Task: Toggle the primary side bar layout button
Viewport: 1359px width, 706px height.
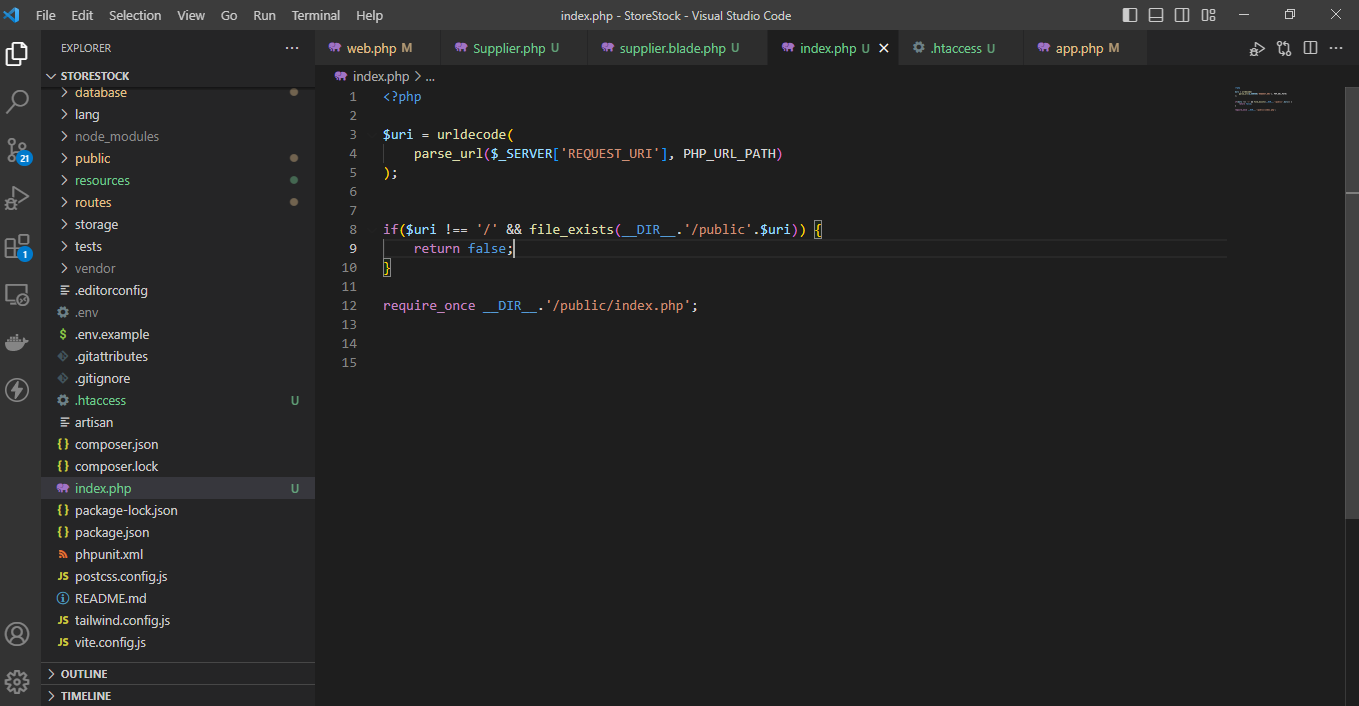Action: pyautogui.click(x=1130, y=15)
